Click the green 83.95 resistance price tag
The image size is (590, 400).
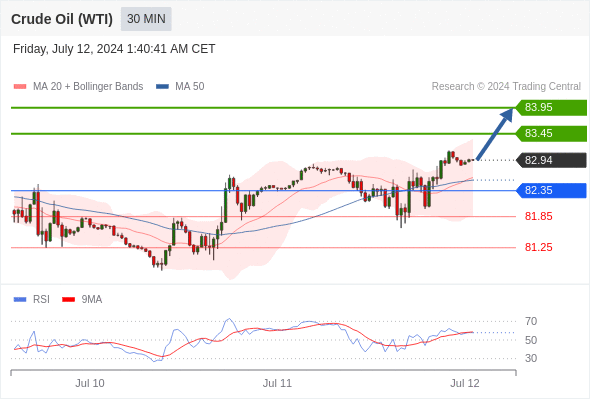[551, 108]
